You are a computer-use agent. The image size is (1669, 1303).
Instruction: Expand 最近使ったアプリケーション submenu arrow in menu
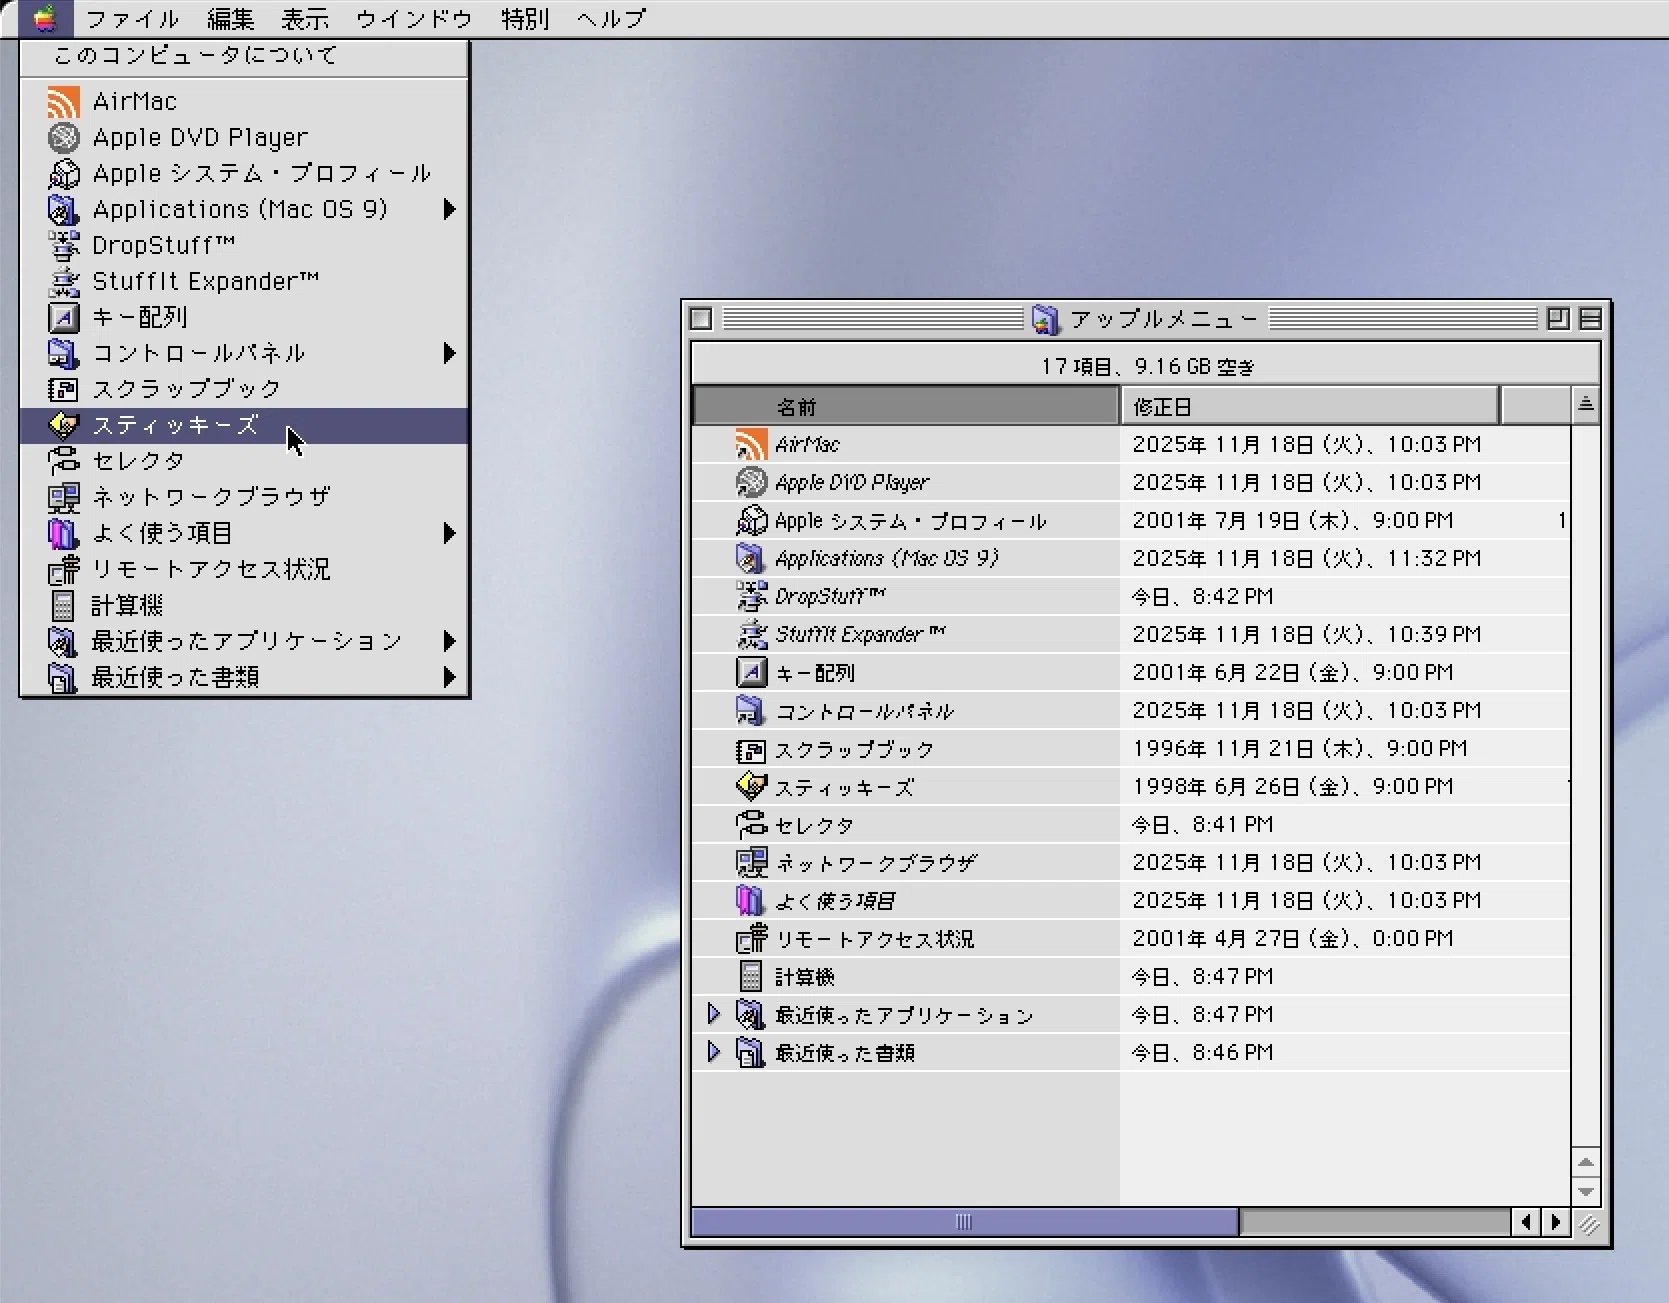click(449, 641)
